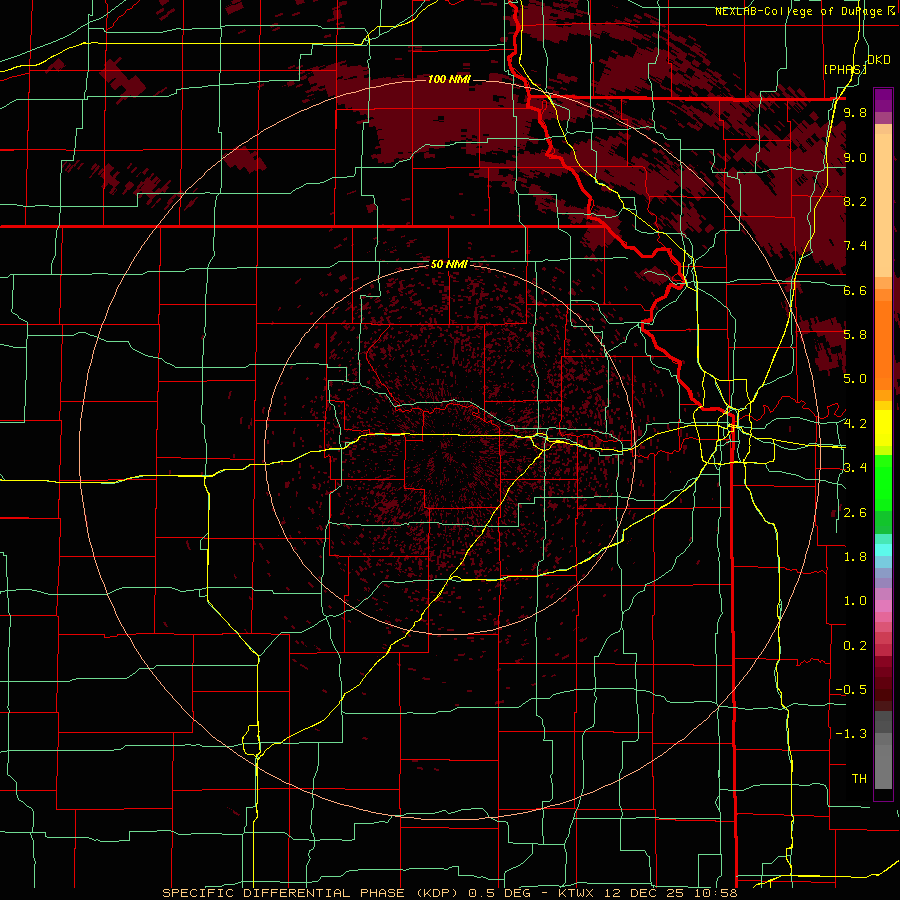Click the orange segment of the color bar
900x900 pixels.
pyautogui.click(x=883, y=344)
